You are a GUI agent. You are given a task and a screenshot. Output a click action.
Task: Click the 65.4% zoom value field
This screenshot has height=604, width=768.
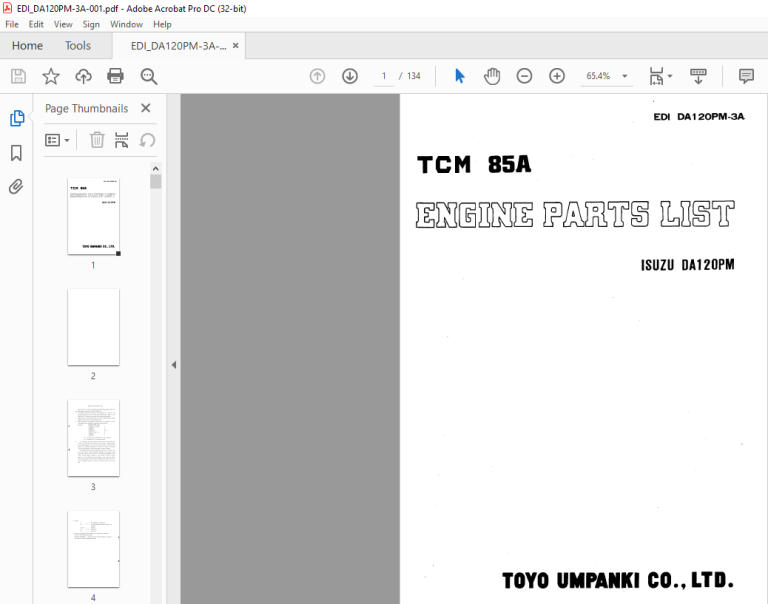pos(598,76)
